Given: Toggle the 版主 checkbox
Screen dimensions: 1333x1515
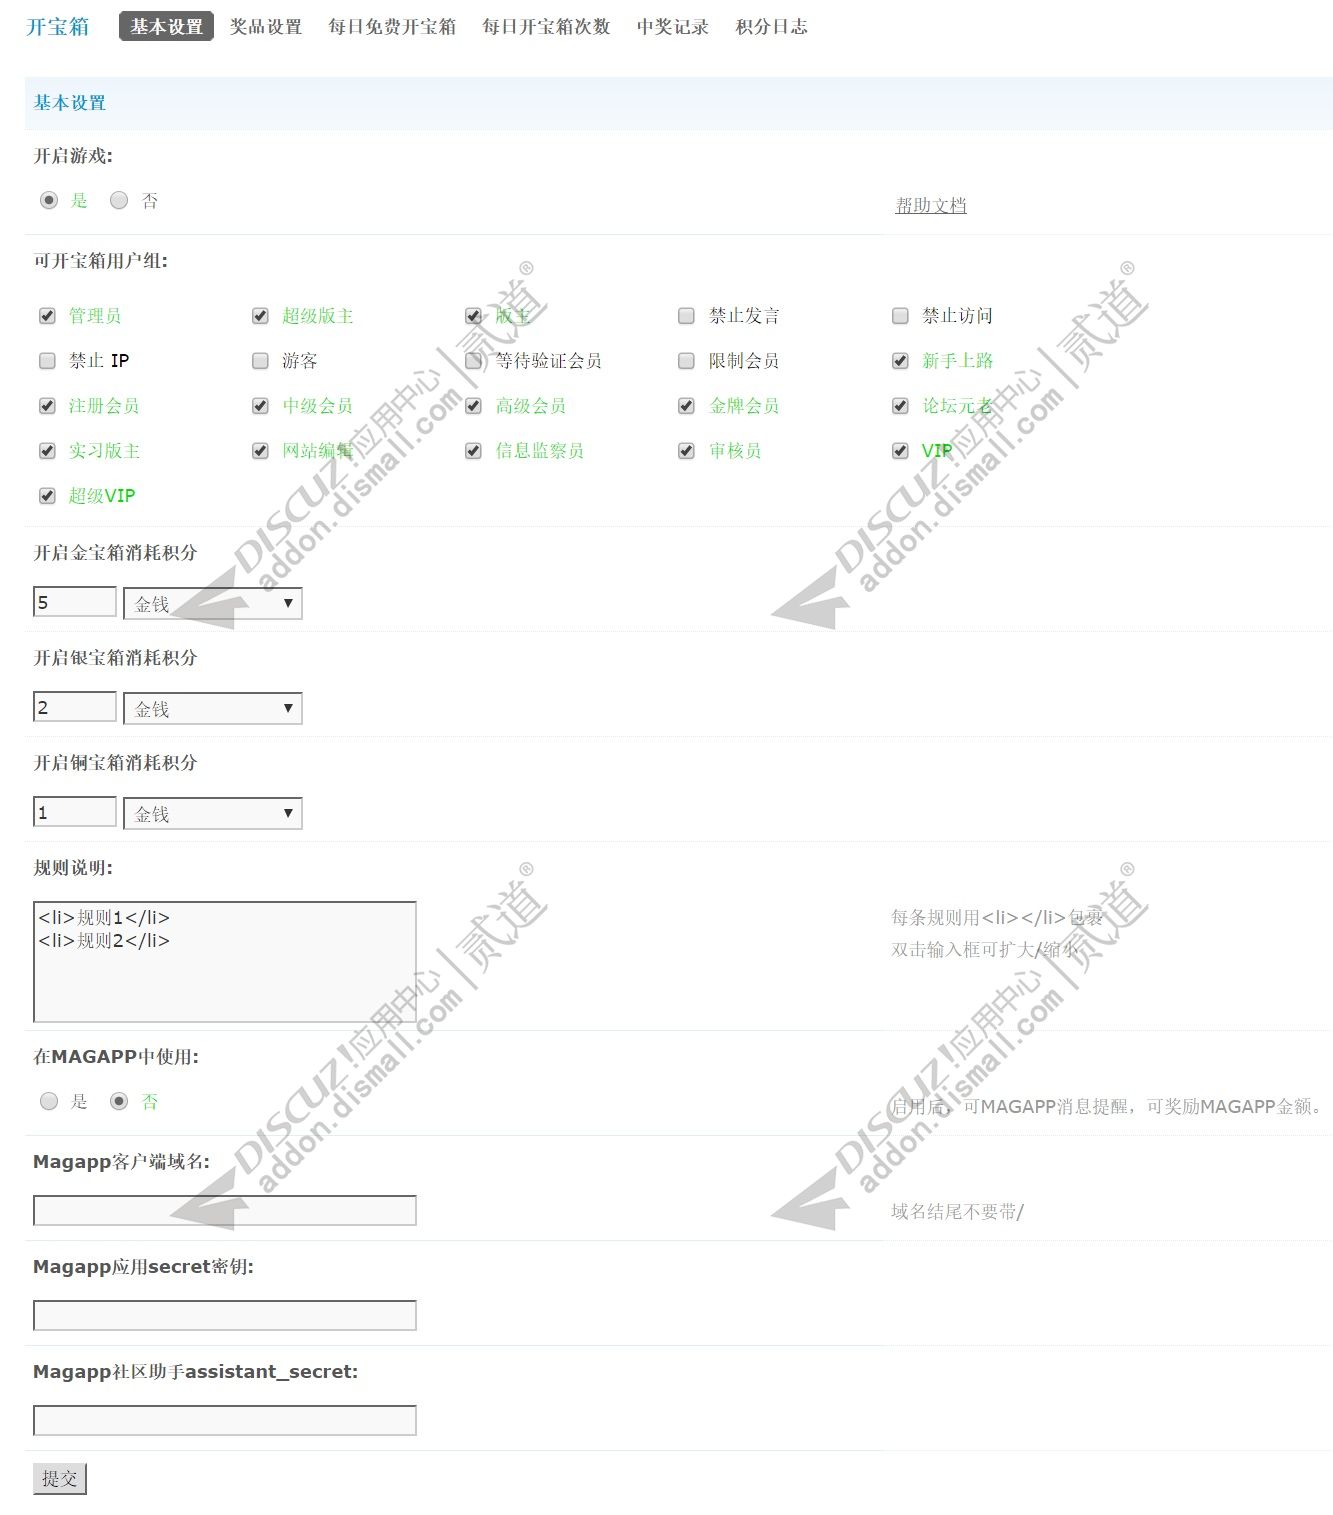Looking at the screenshot, I should [x=474, y=316].
